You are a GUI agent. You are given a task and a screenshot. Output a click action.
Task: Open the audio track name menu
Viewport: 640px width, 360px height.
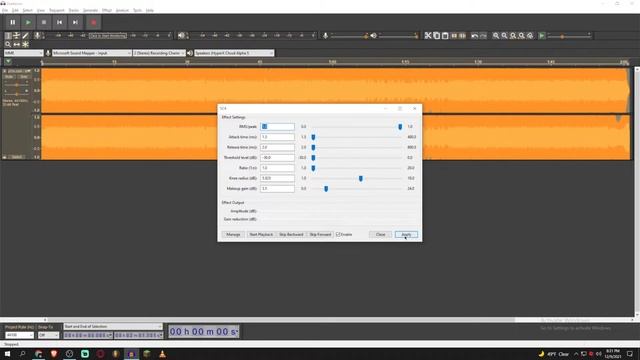(19, 71)
